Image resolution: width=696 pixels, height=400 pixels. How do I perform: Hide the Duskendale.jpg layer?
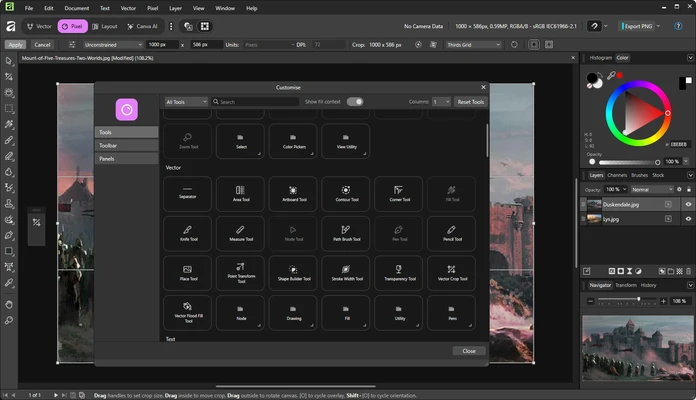[688, 204]
